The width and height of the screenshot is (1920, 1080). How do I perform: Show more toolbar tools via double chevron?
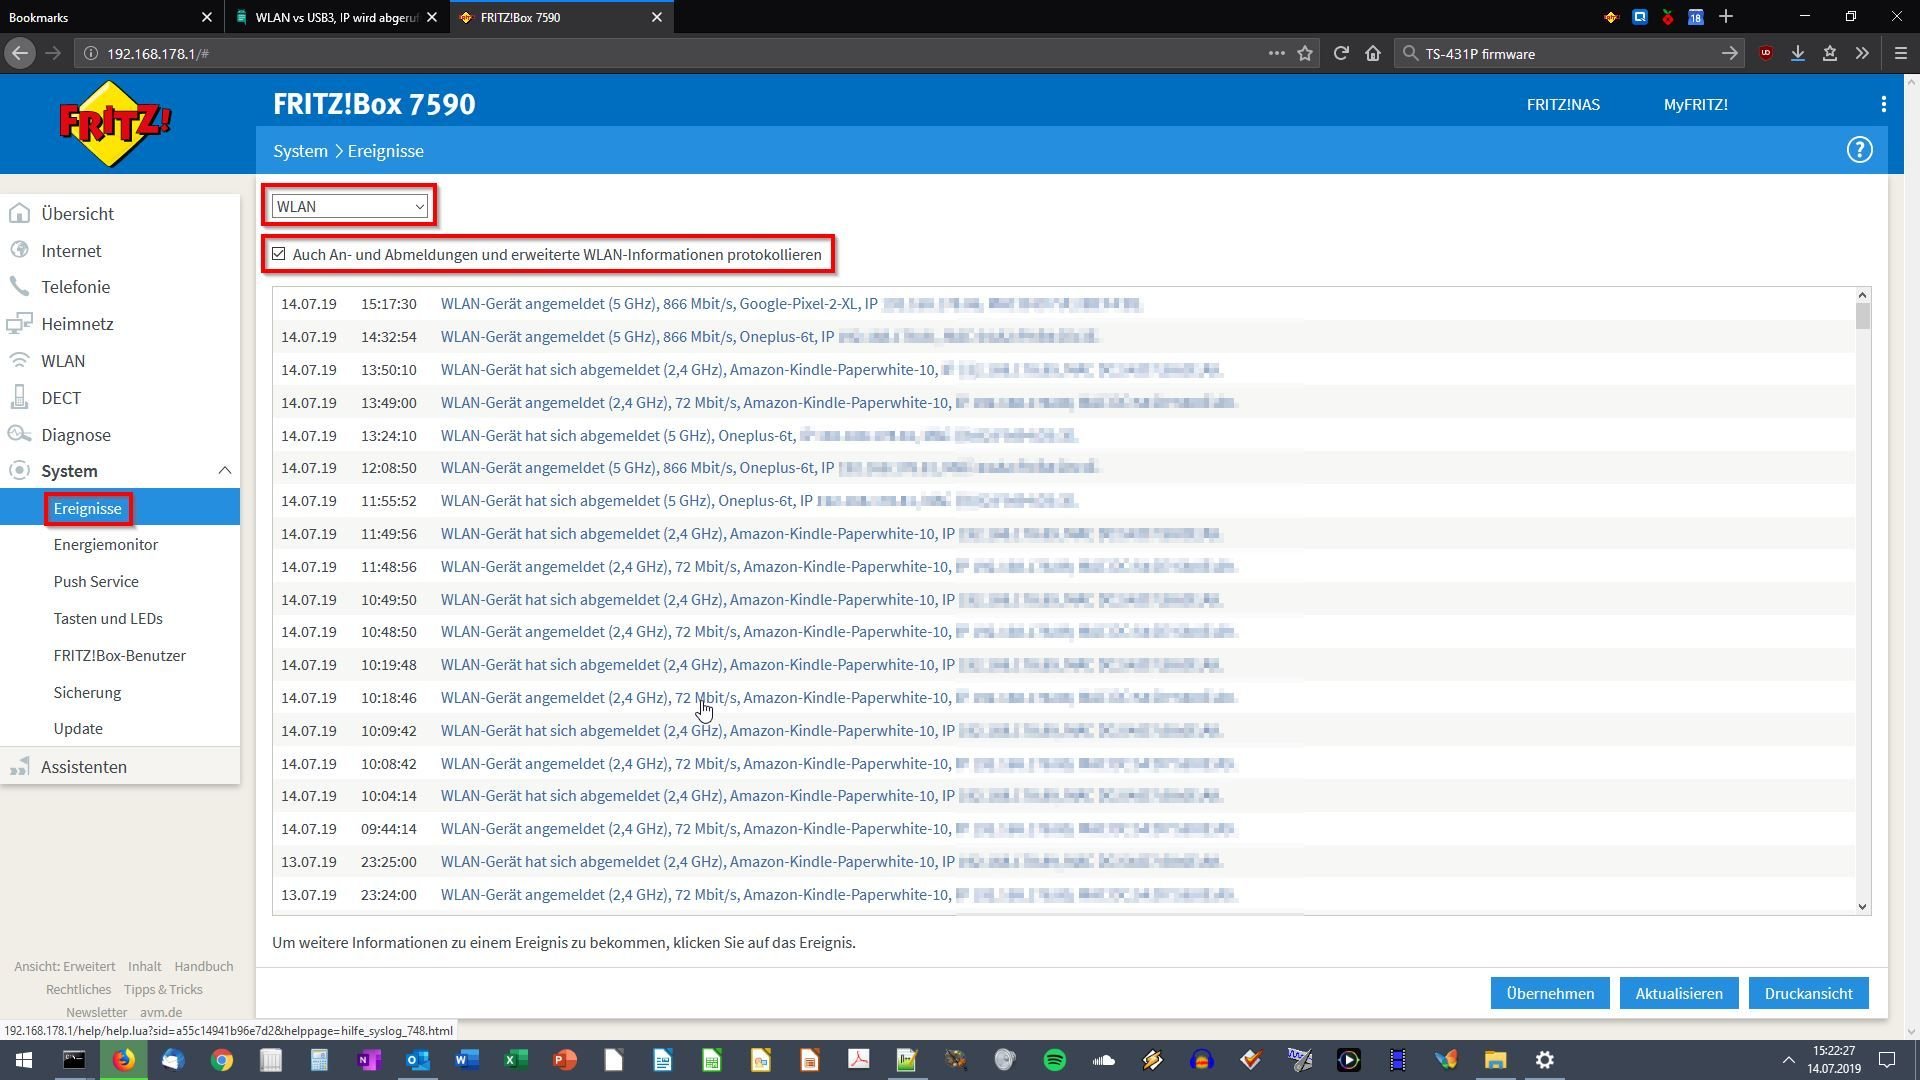[x=1862, y=54]
